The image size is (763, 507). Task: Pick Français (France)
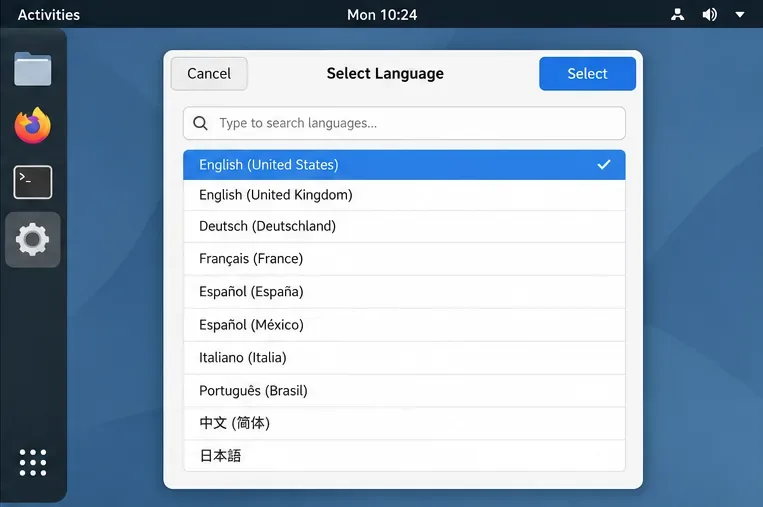tap(404, 259)
